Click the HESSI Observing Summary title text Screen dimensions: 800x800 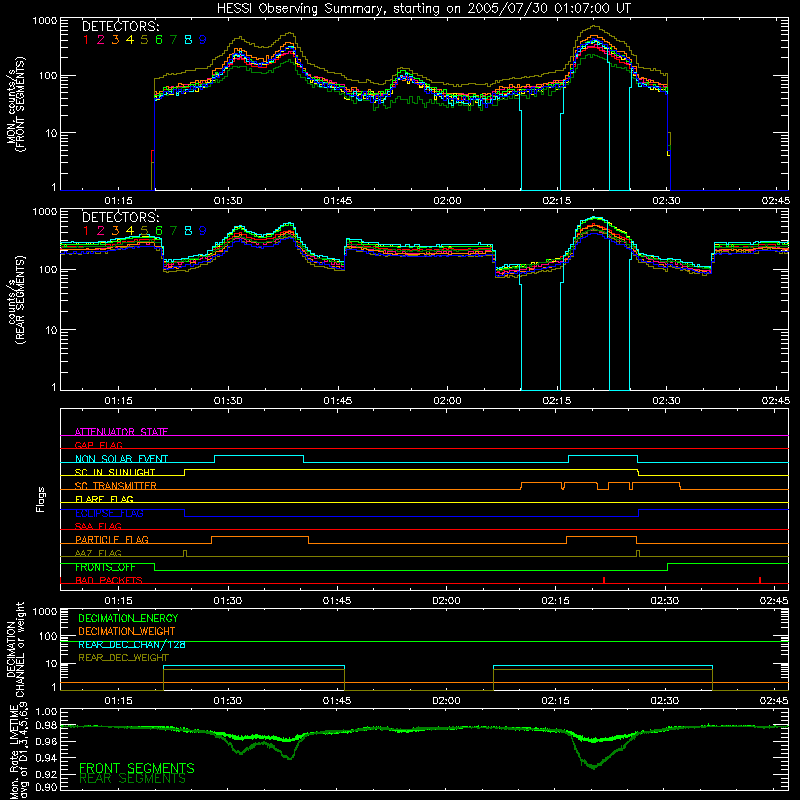[423, 8]
